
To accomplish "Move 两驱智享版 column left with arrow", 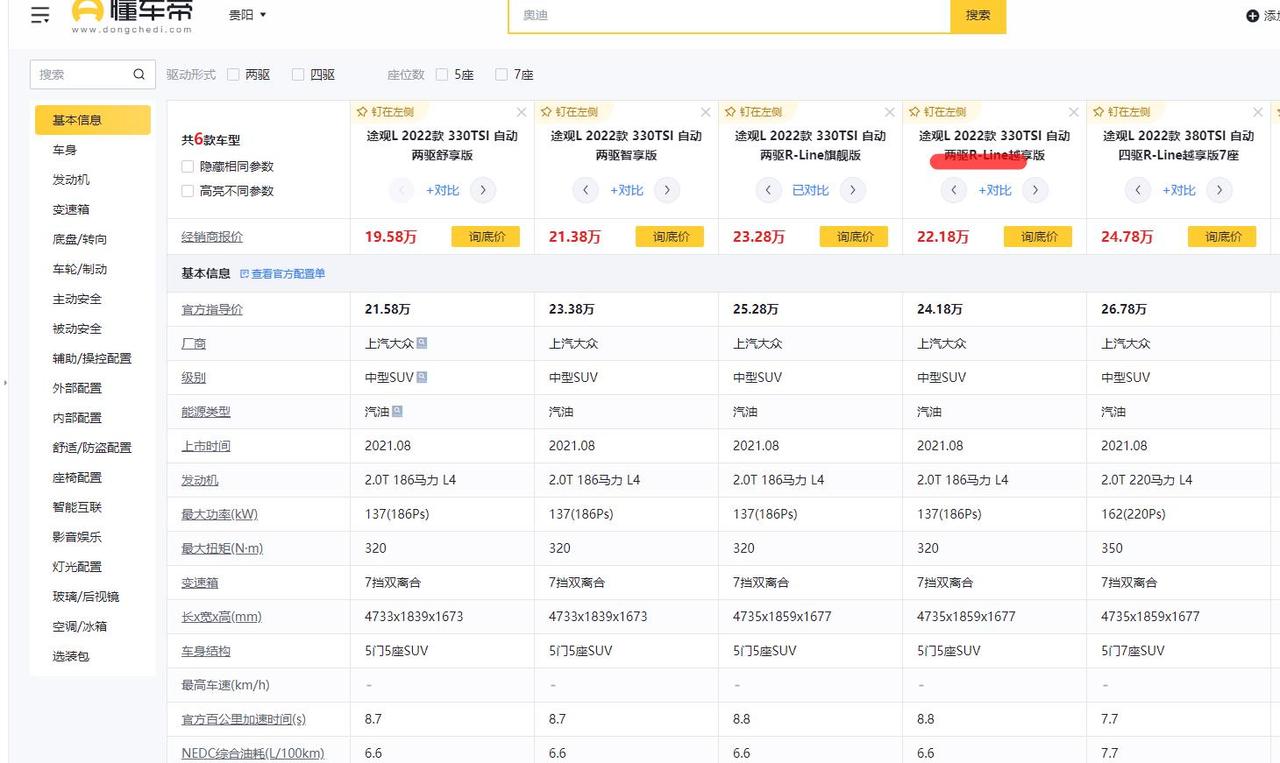I will 585,190.
